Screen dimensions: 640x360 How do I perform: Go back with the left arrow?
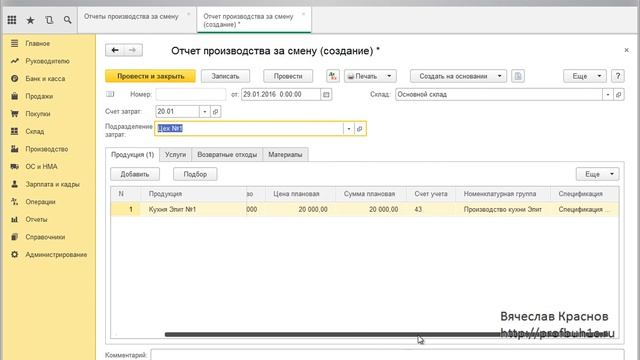(115, 50)
